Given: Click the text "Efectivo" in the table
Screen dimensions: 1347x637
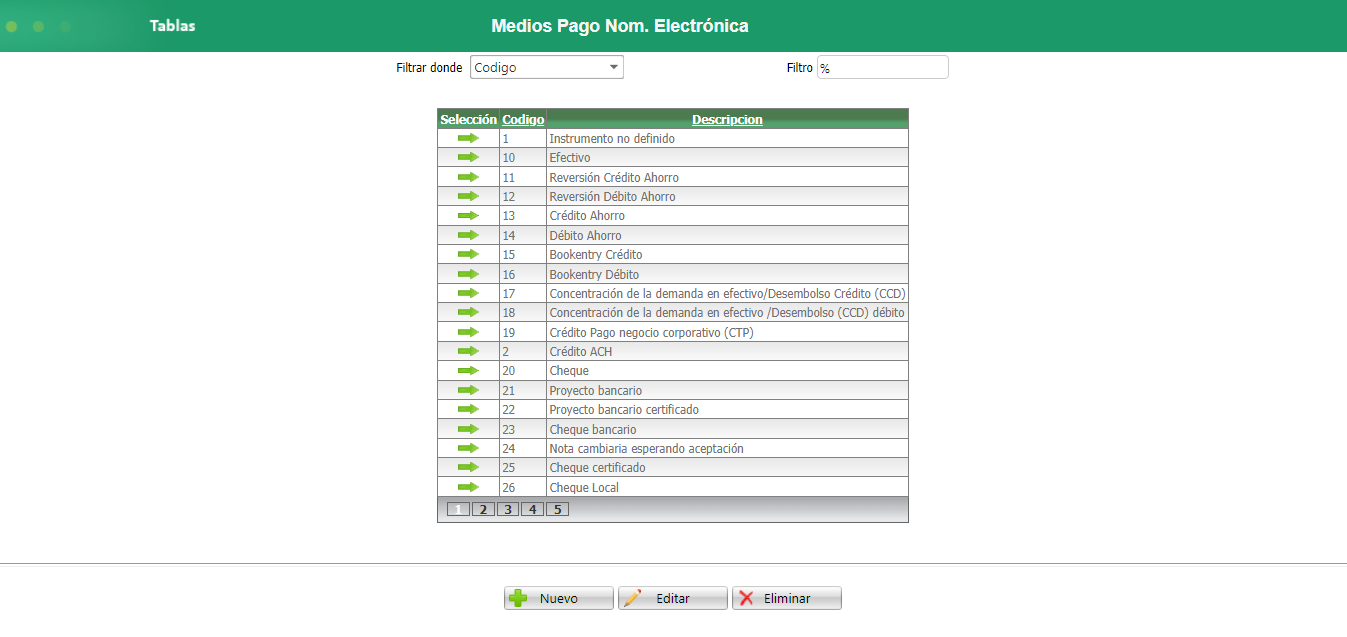Looking at the screenshot, I should click(570, 158).
